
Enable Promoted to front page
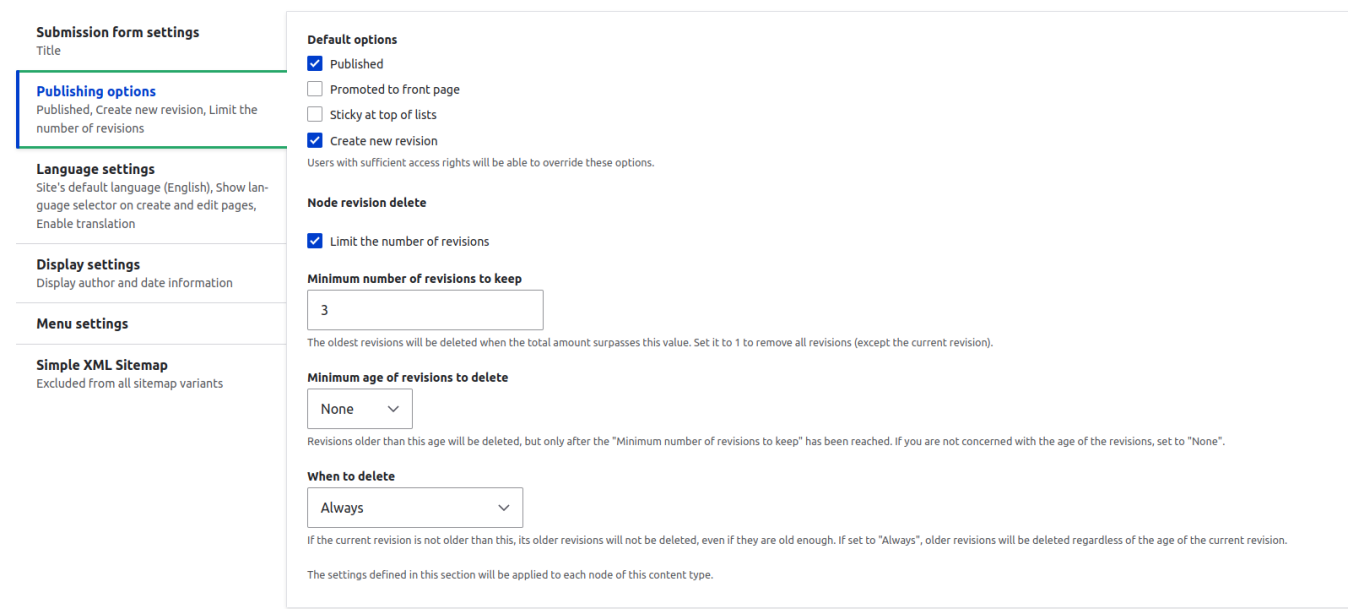(315, 89)
